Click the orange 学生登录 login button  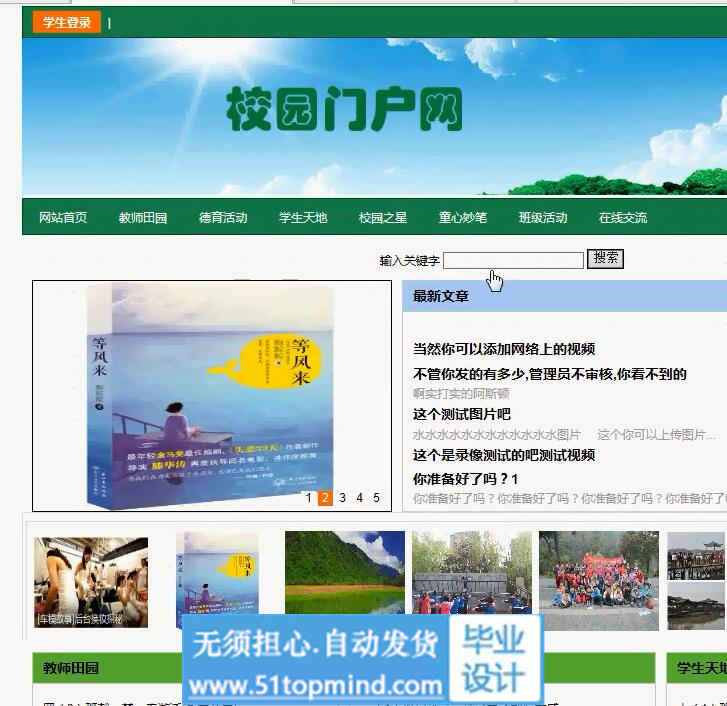[x=66, y=22]
